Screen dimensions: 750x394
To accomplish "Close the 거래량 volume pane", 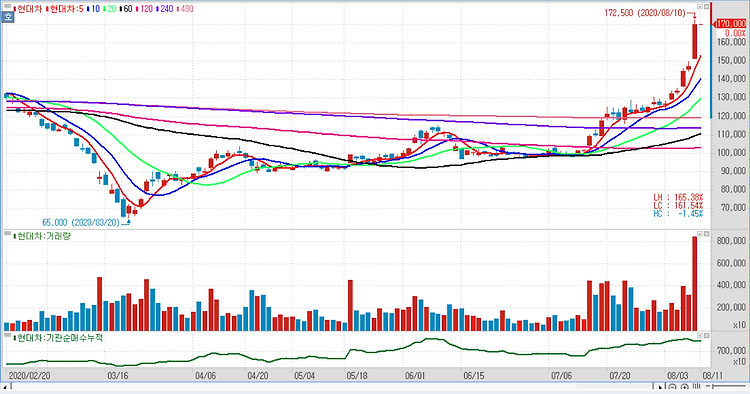I will click(x=706, y=234).
